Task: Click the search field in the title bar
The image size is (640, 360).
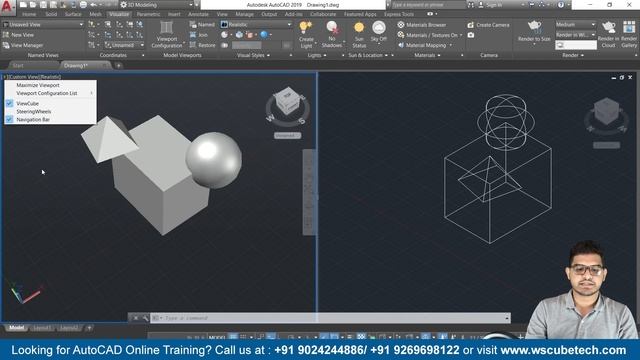Action: tap(429, 5)
